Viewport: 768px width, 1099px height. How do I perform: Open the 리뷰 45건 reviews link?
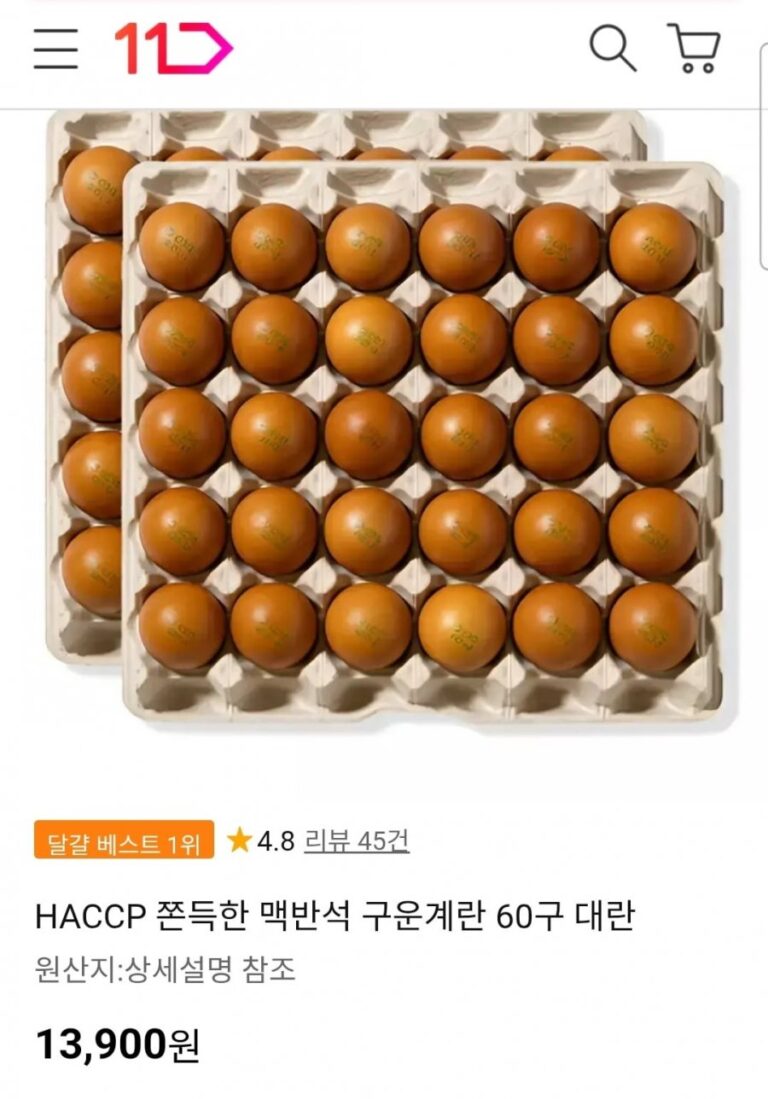tap(357, 840)
